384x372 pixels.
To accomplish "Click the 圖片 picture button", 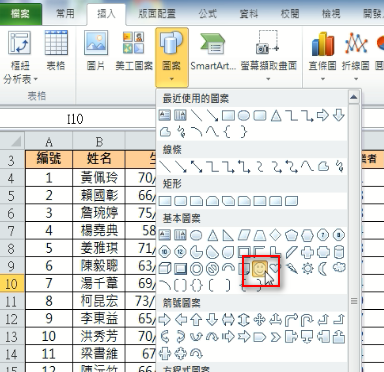I will click(x=96, y=51).
